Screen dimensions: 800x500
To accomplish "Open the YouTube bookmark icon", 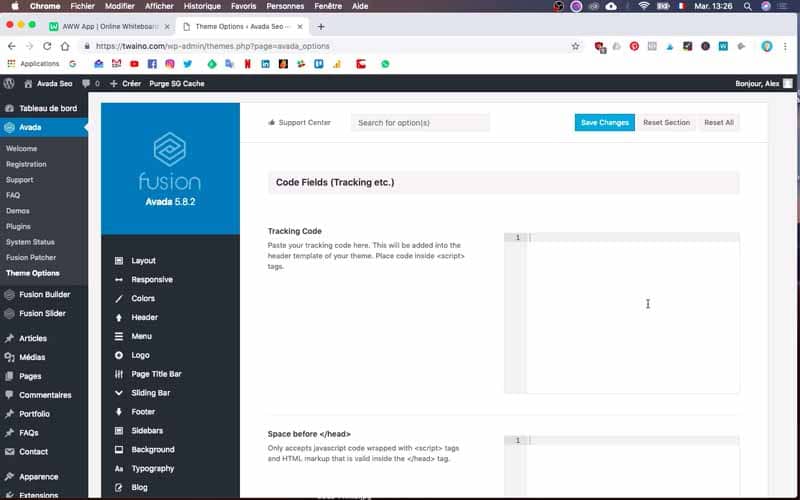I will click(x=134, y=64).
